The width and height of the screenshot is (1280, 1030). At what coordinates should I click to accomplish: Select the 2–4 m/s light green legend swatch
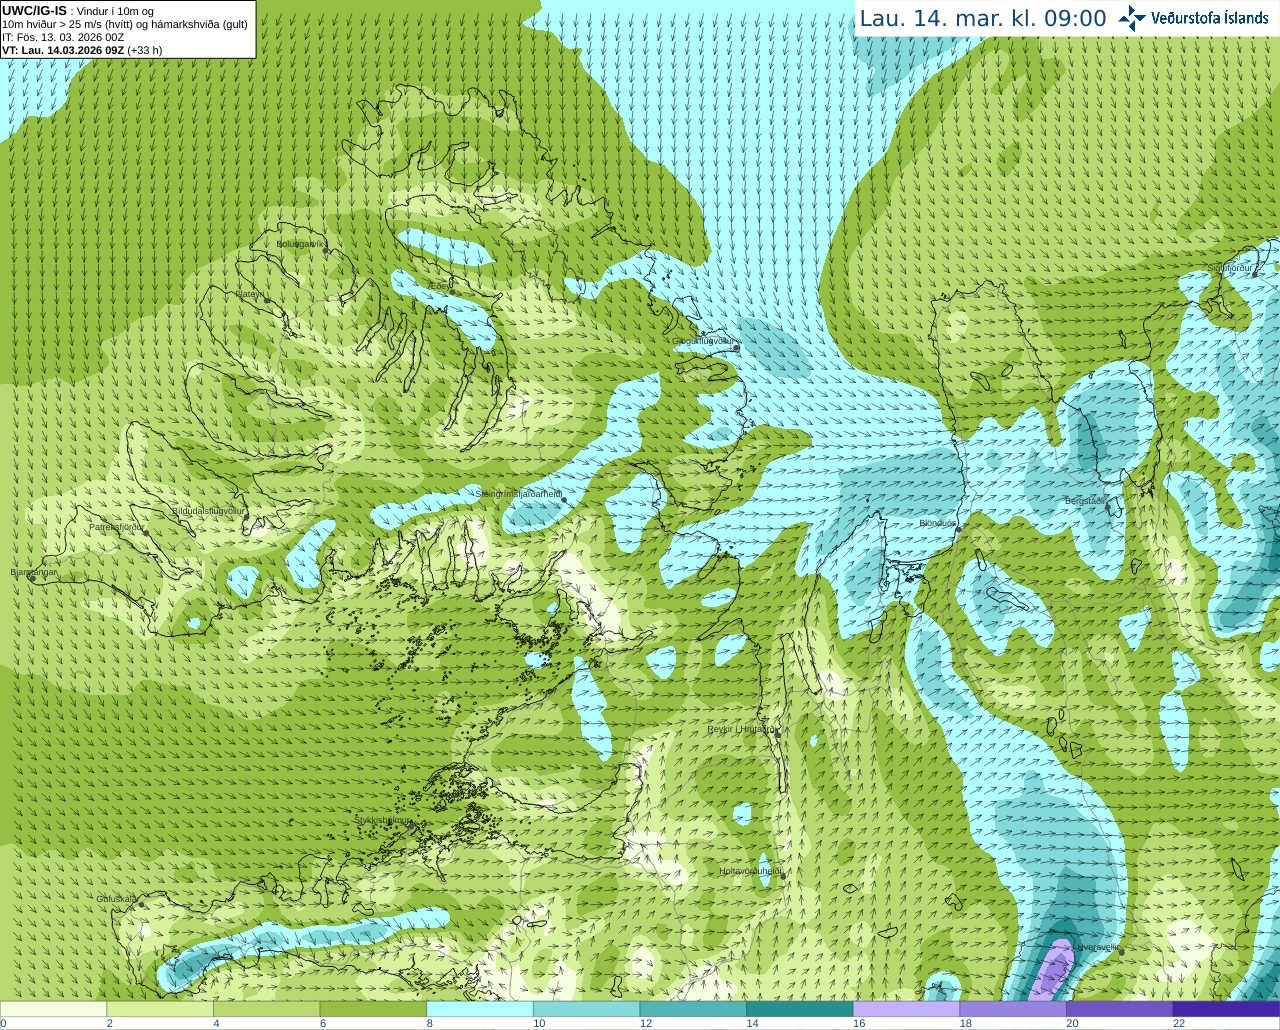point(160,1009)
